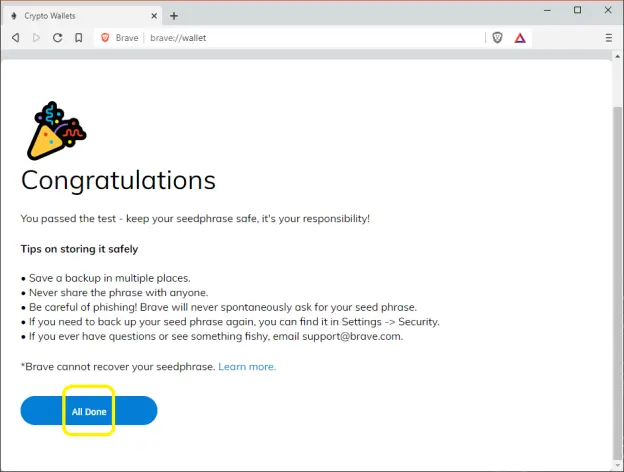Open the Brave Shields lion icon
The width and height of the screenshot is (624, 472).
coord(497,38)
